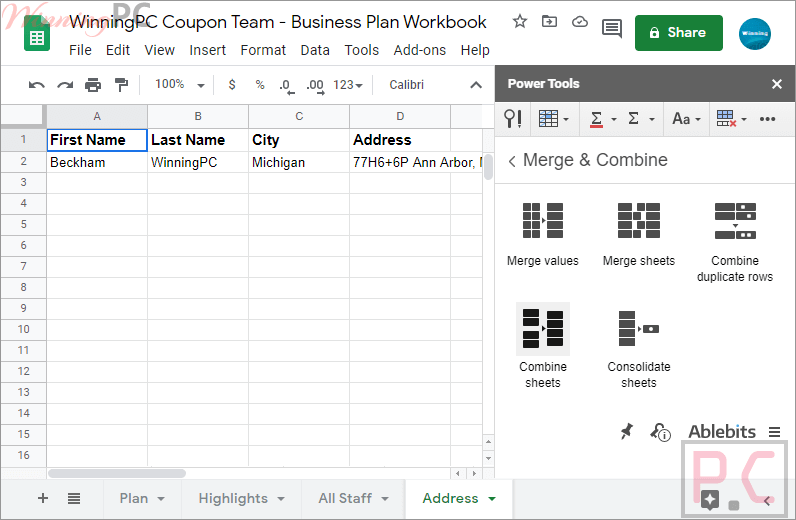Screen dimensions: 796x520
Task: Open the Merge values tool
Action: [x=543, y=235]
